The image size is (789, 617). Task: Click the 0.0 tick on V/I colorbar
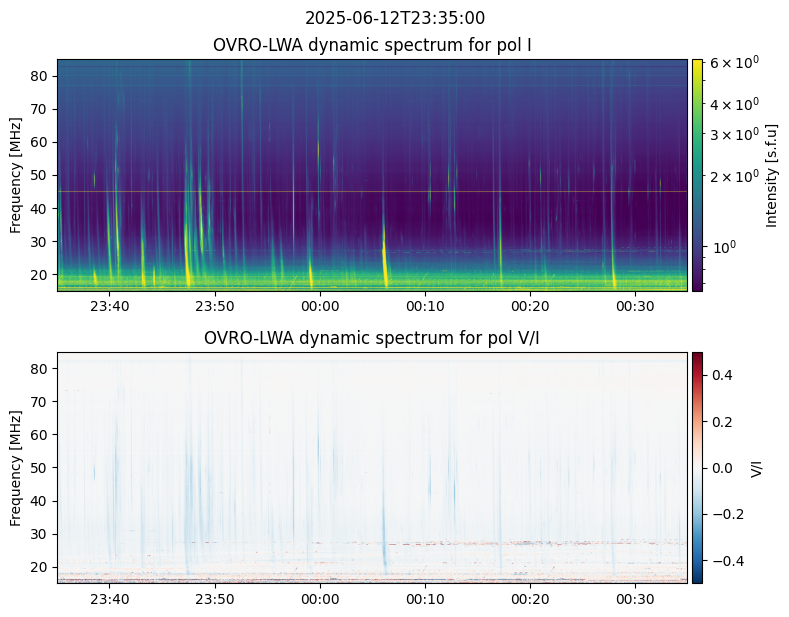722,467
